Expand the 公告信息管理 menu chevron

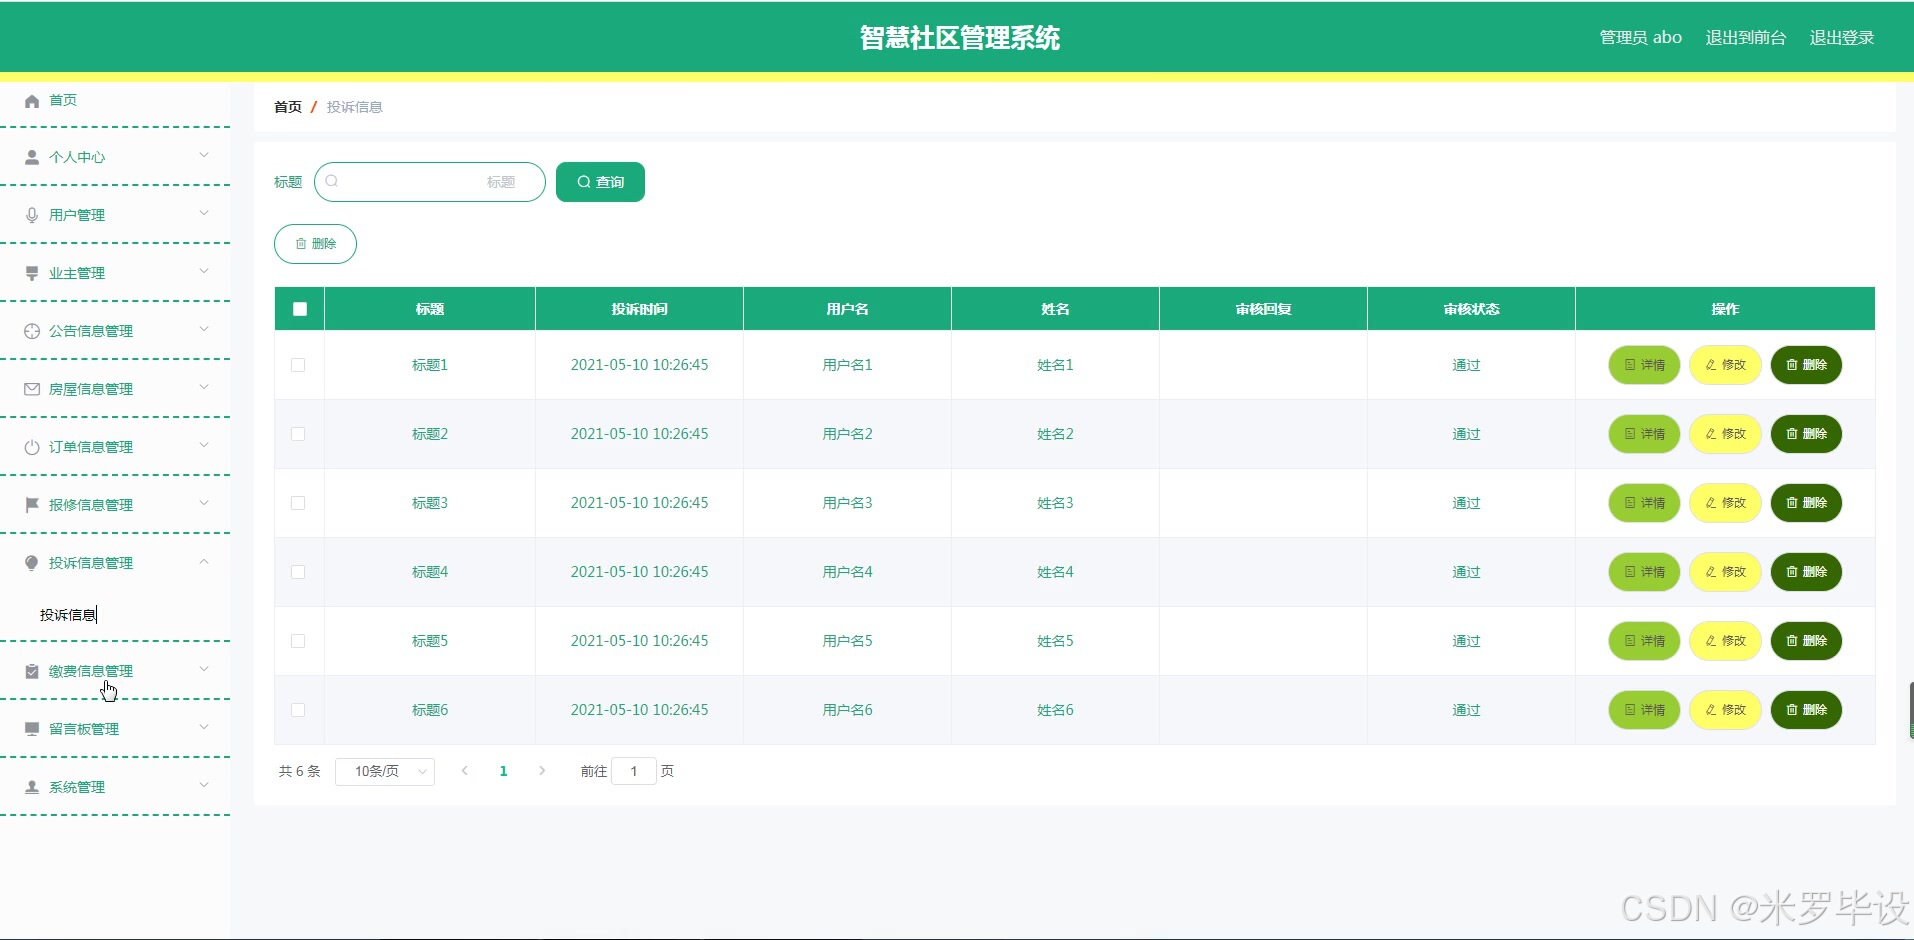tap(204, 329)
